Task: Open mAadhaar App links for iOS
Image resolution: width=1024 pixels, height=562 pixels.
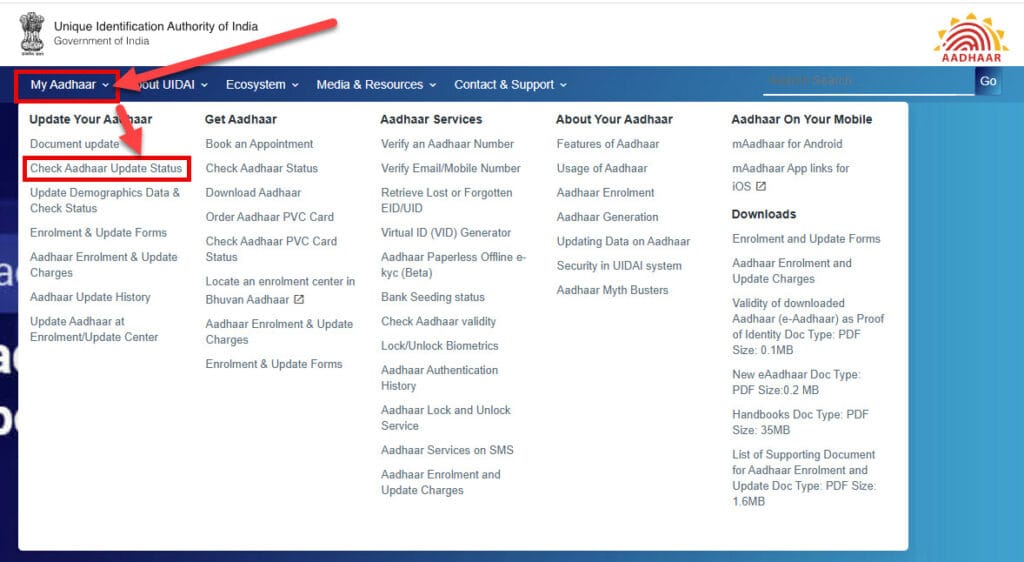Action: coord(790,177)
